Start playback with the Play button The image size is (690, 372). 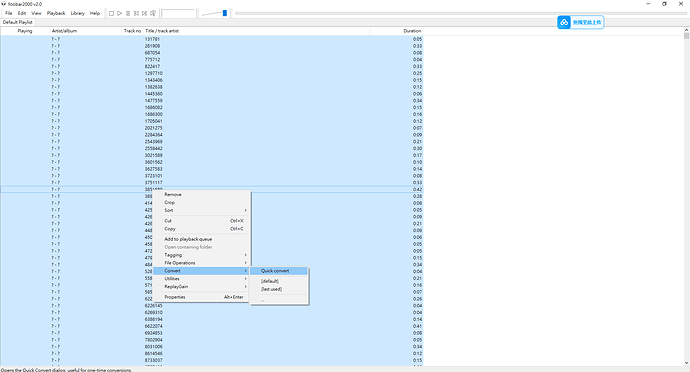coord(119,13)
